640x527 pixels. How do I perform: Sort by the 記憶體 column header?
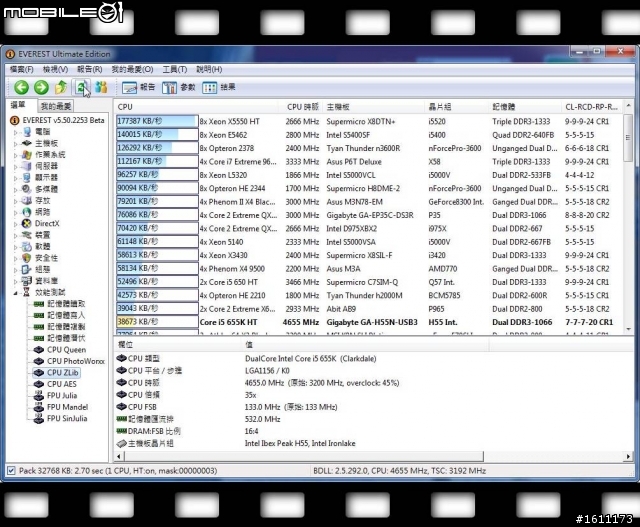pyautogui.click(x=525, y=107)
